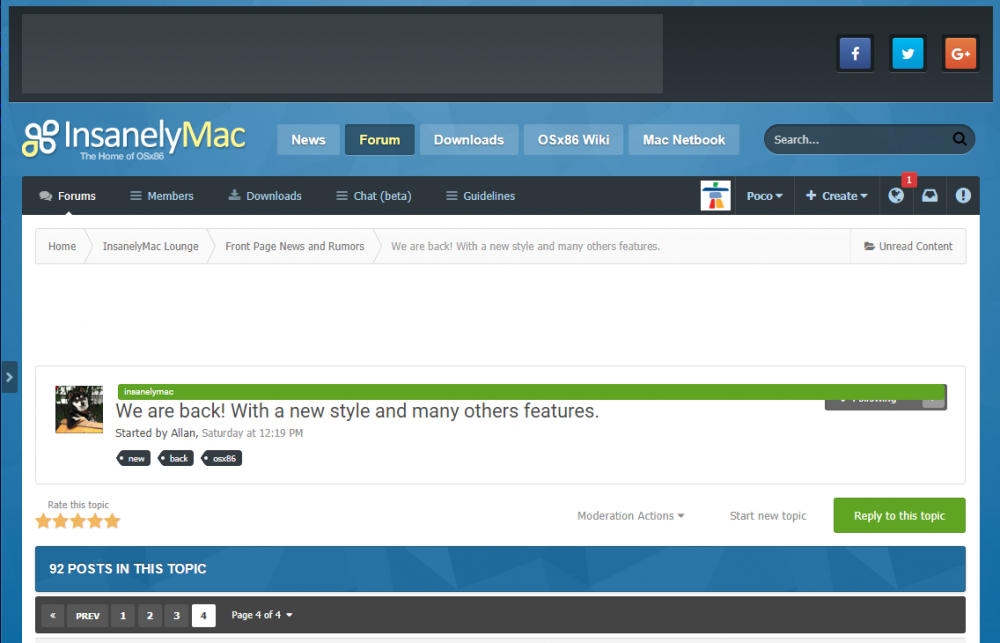Image resolution: width=1000 pixels, height=643 pixels.
Task: Open the News section
Action: pos(308,140)
